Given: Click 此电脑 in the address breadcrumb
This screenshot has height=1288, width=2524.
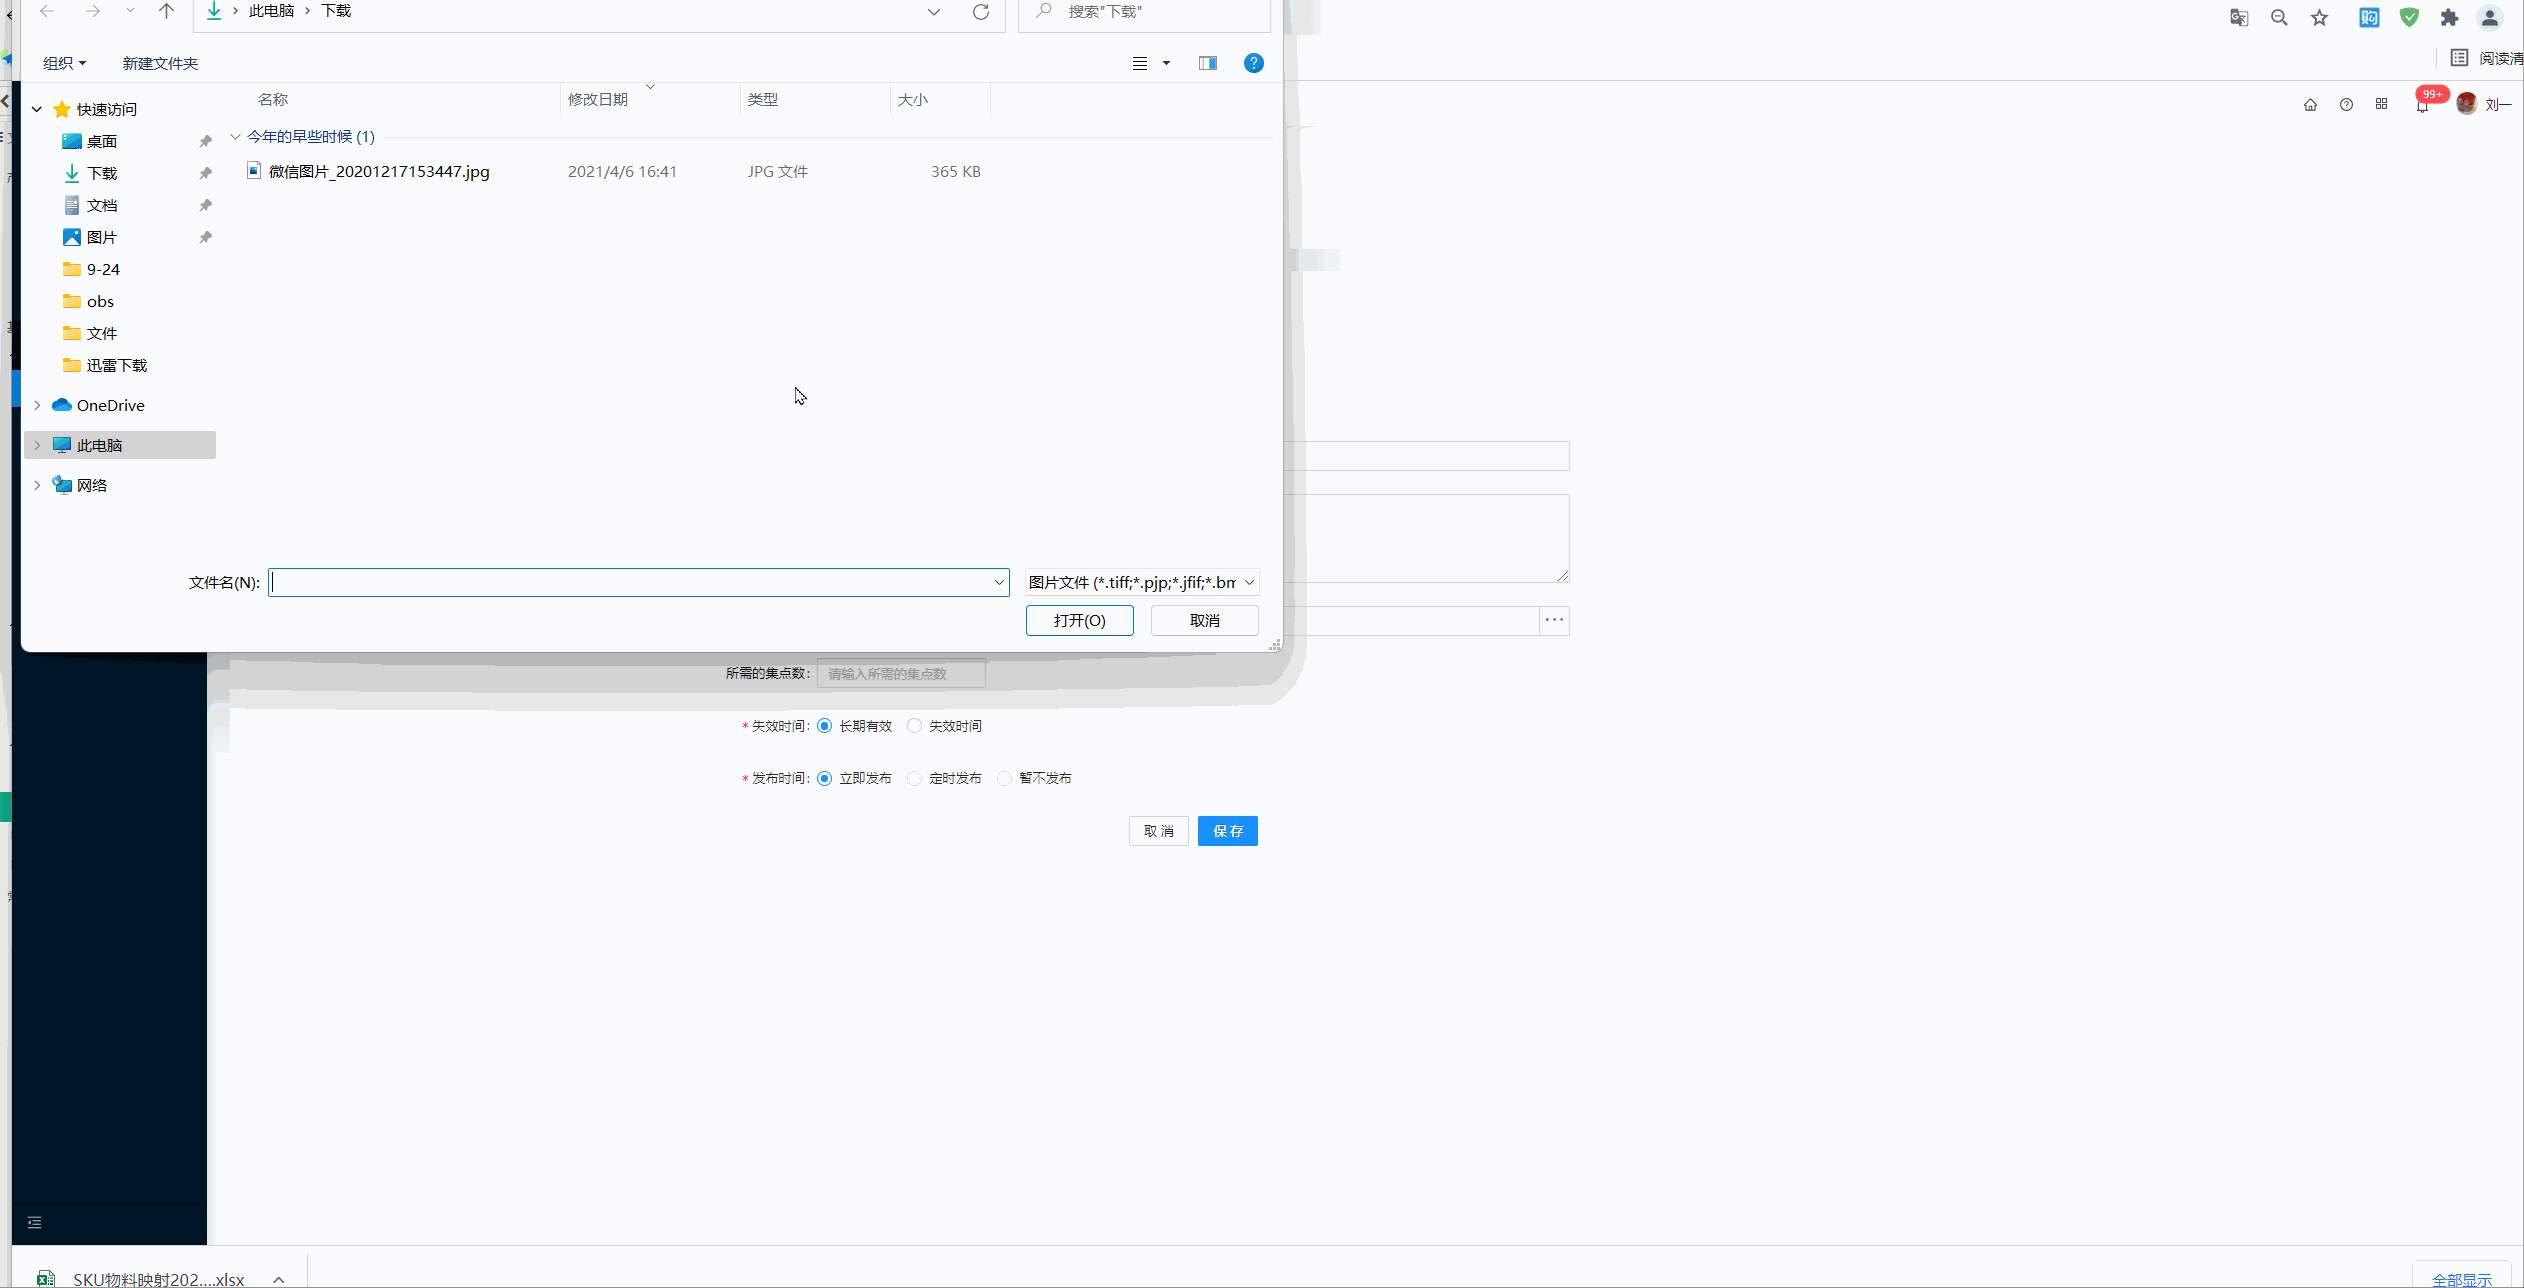Looking at the screenshot, I should click(x=271, y=11).
